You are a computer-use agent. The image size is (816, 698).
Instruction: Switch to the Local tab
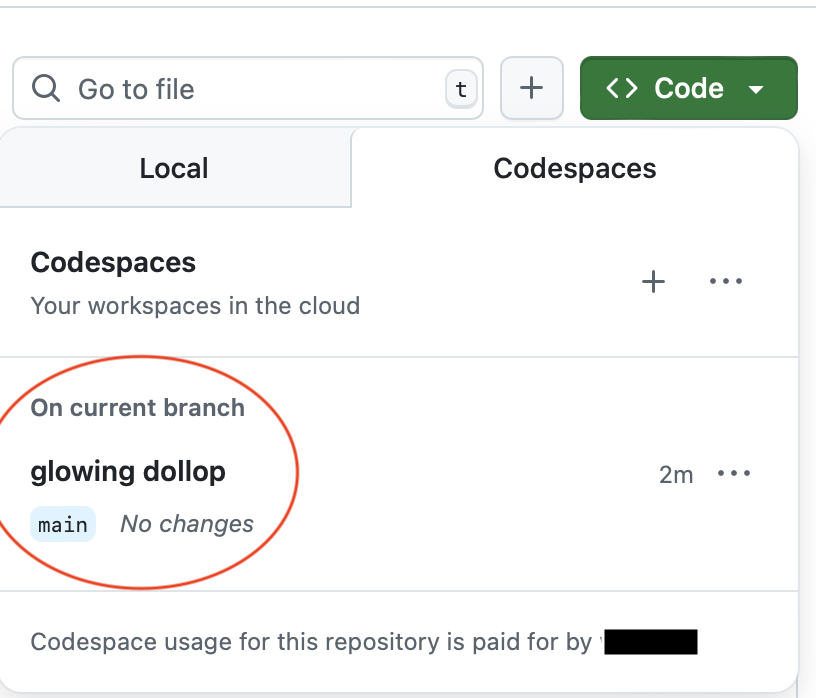coord(174,168)
